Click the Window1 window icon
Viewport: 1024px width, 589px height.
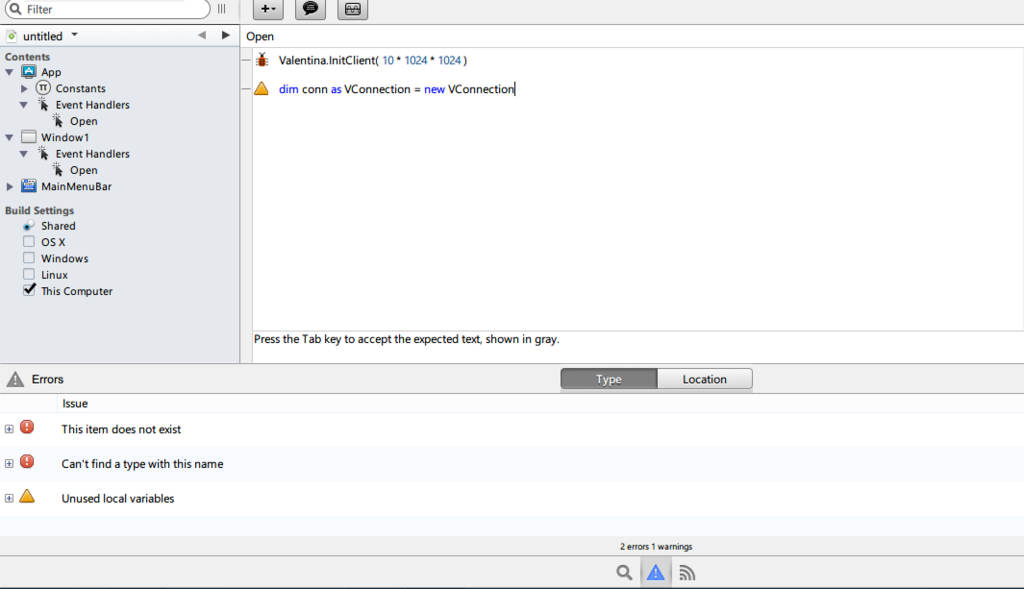[x=29, y=137]
